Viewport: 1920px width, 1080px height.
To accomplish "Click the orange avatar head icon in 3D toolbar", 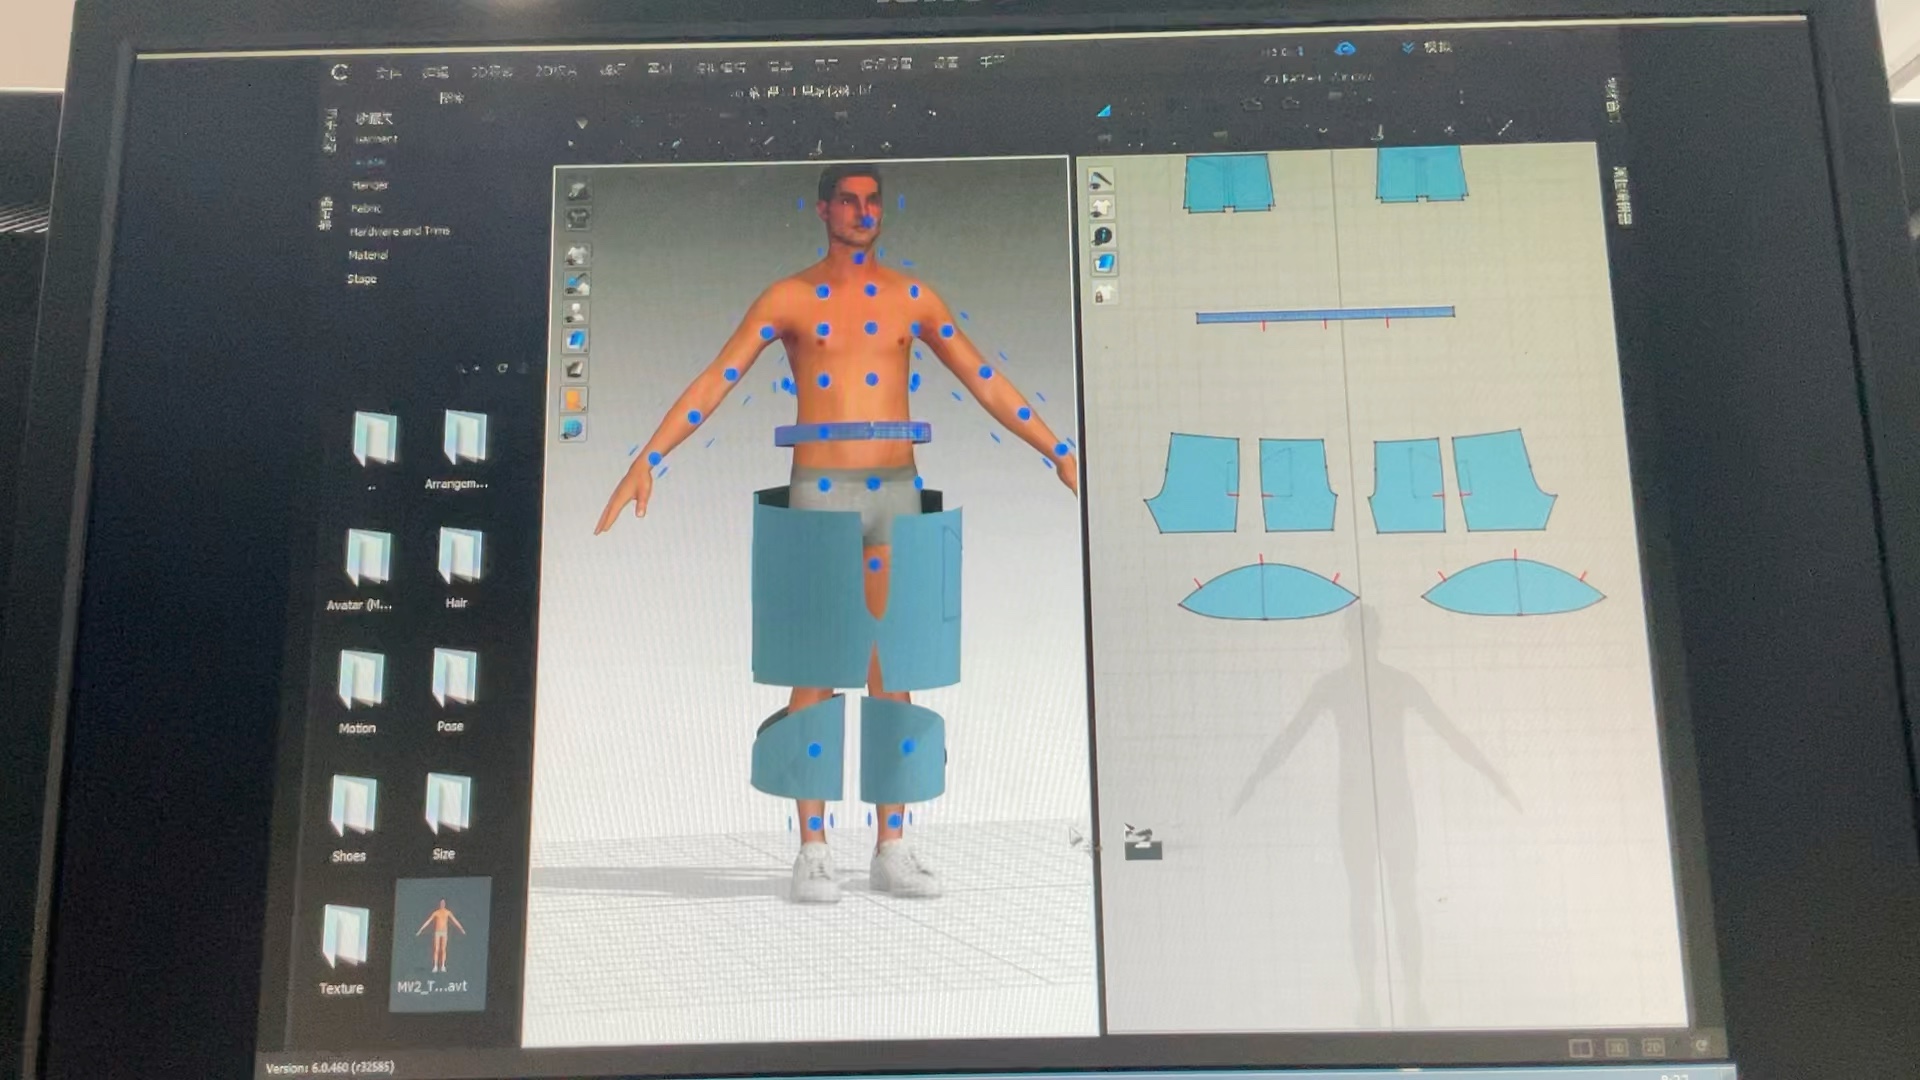I will coord(574,400).
